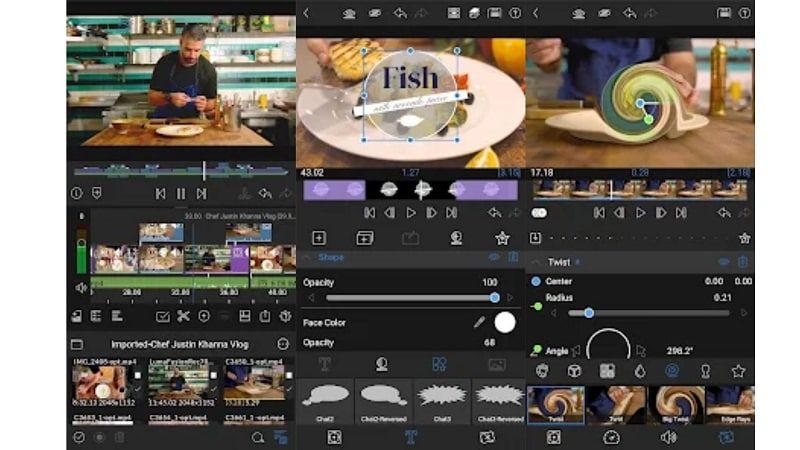The width and height of the screenshot is (800, 450).
Task: Toggle the Center keyframe blue dot
Action: 536,281
